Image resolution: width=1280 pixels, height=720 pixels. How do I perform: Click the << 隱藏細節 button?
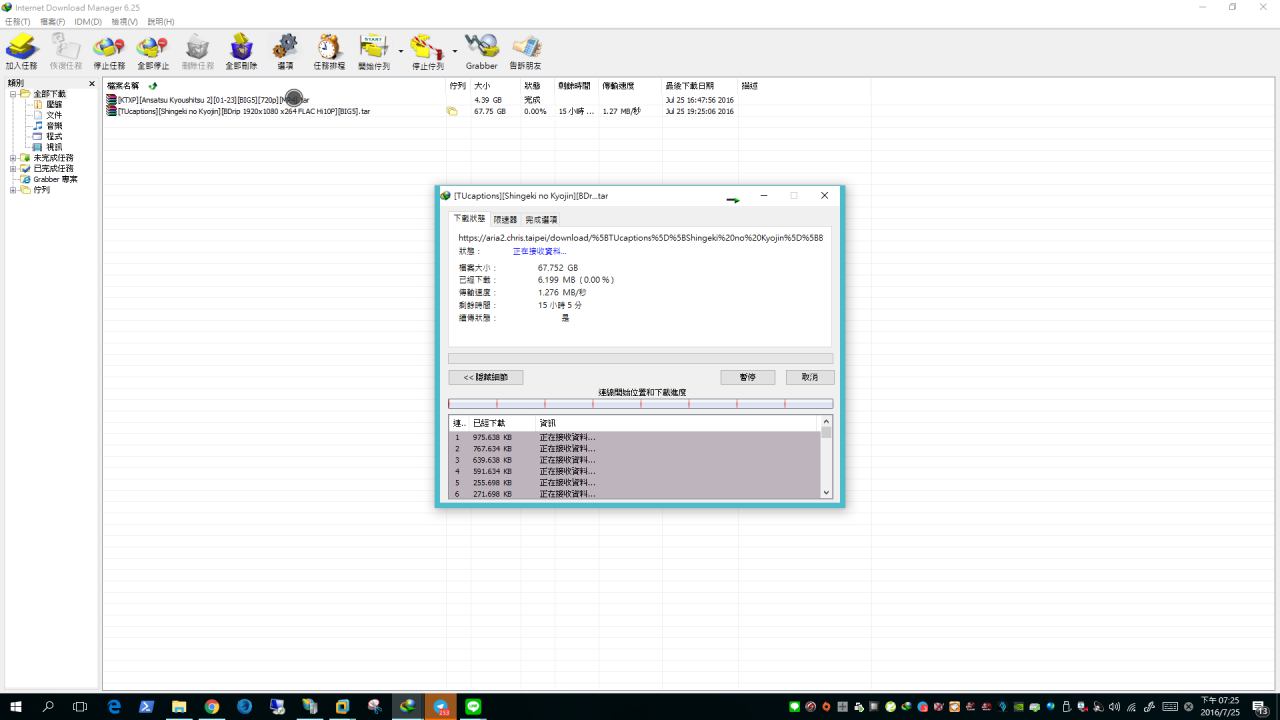[486, 377]
